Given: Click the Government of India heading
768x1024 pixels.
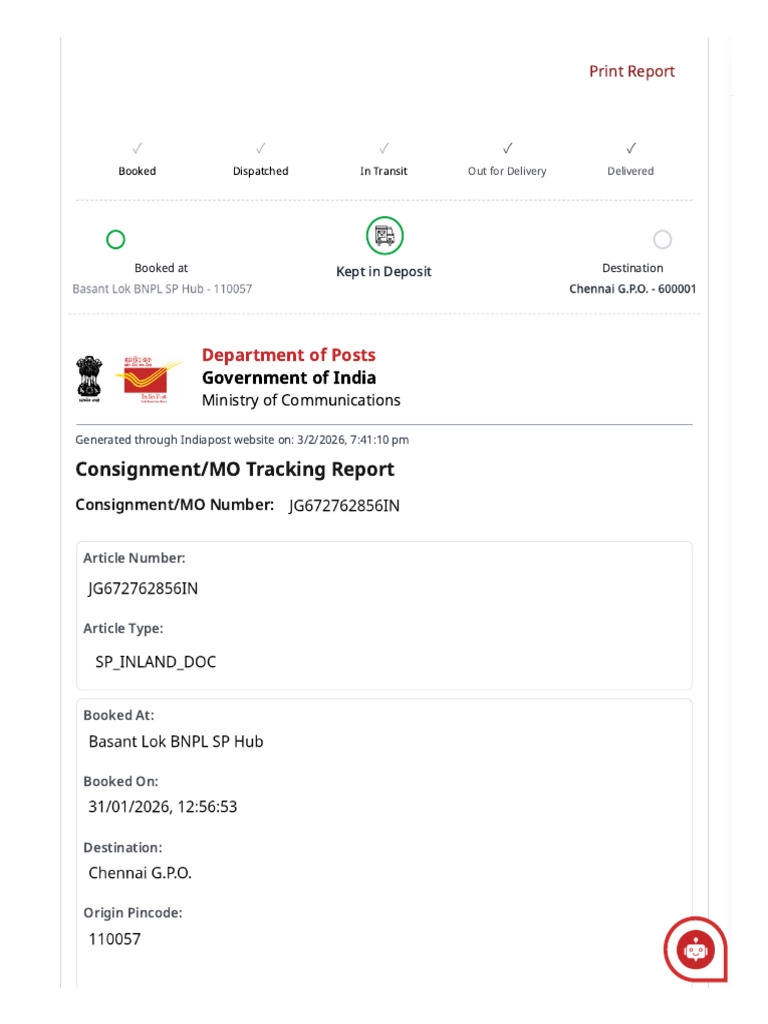Looking at the screenshot, I should pos(289,377).
